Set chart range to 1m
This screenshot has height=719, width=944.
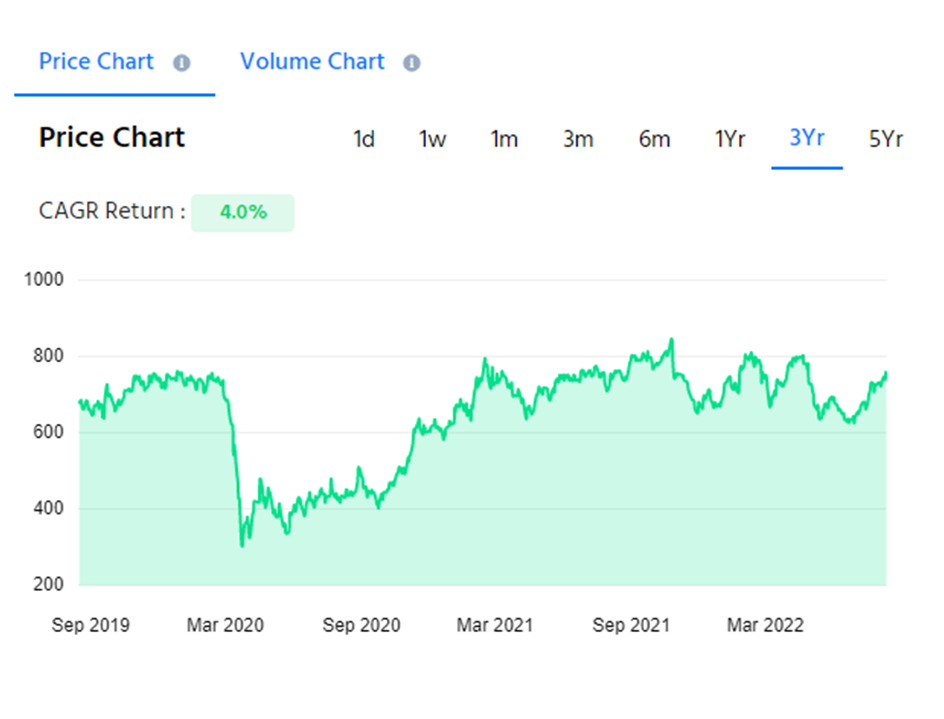pos(504,139)
